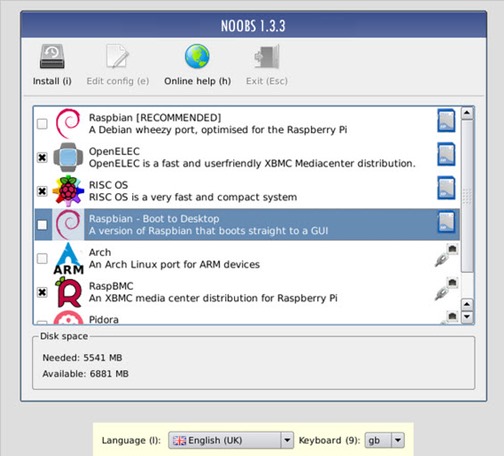504x456 pixels.
Task: Click 'An XBMC media center distribution' description
Action: pyautogui.click(x=213, y=298)
